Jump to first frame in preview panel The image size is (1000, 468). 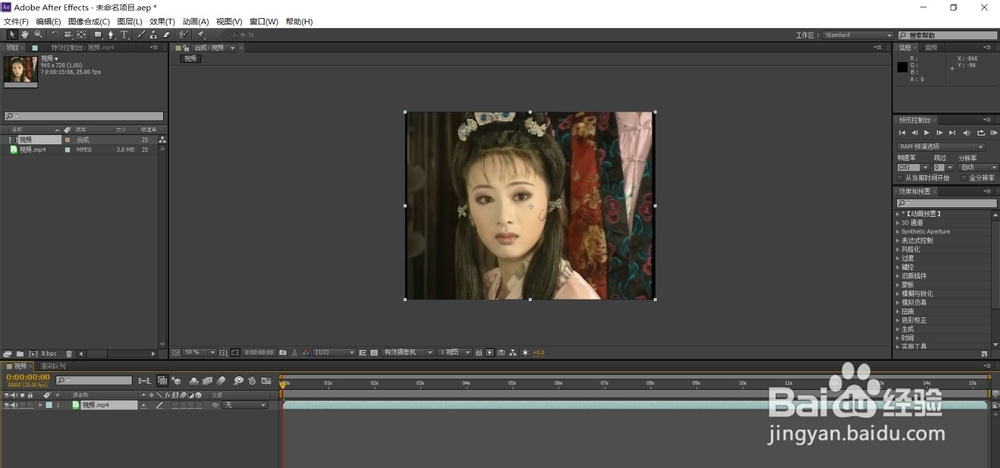(x=902, y=133)
